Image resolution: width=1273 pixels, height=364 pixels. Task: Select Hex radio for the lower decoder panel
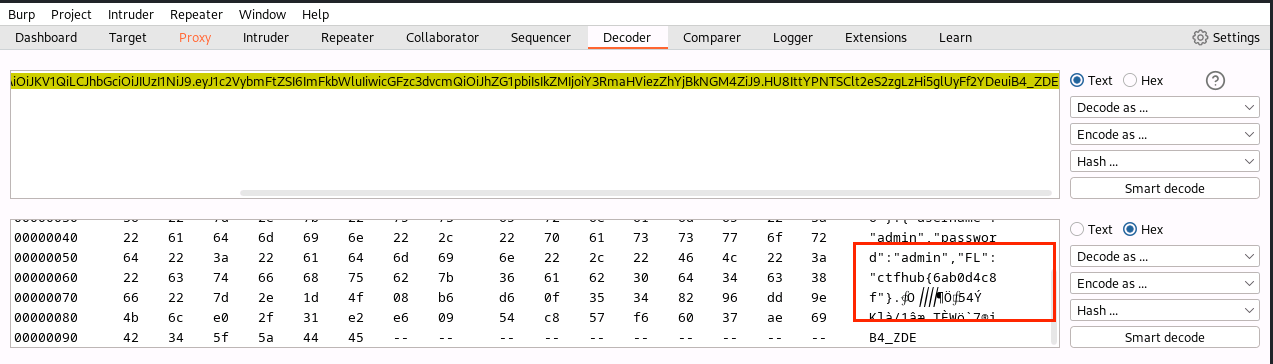[x=1143, y=229]
